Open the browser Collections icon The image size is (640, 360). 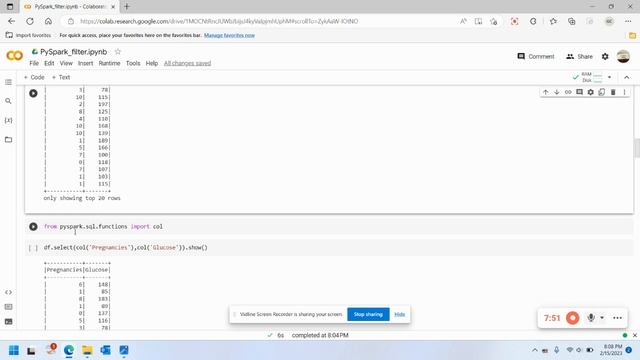pyautogui.click(x=571, y=21)
